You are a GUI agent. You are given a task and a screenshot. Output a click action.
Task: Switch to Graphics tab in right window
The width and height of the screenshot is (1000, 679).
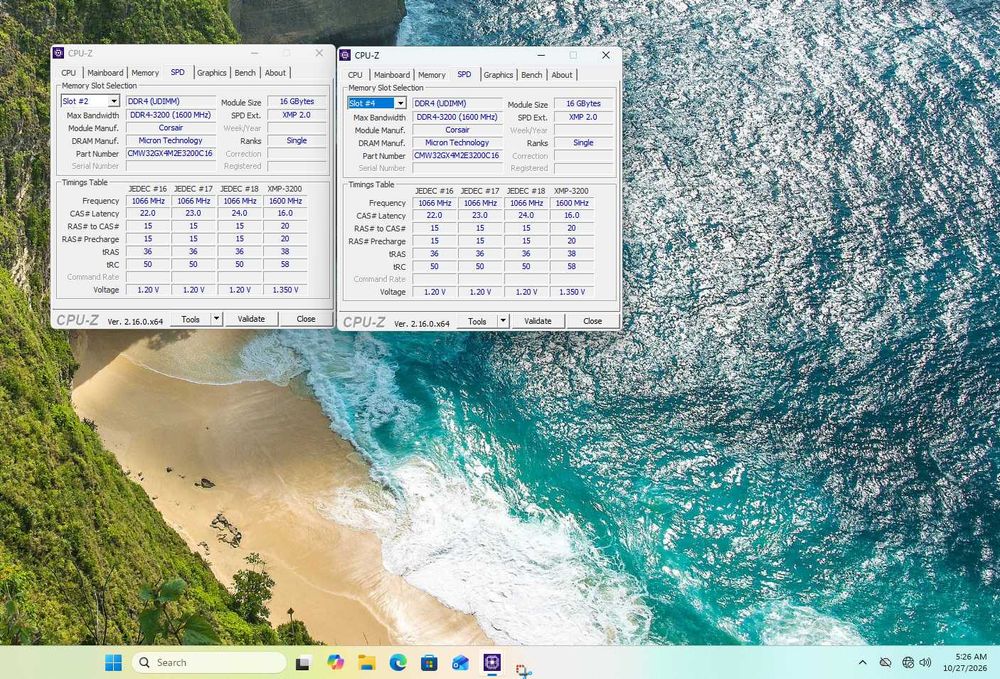click(498, 75)
